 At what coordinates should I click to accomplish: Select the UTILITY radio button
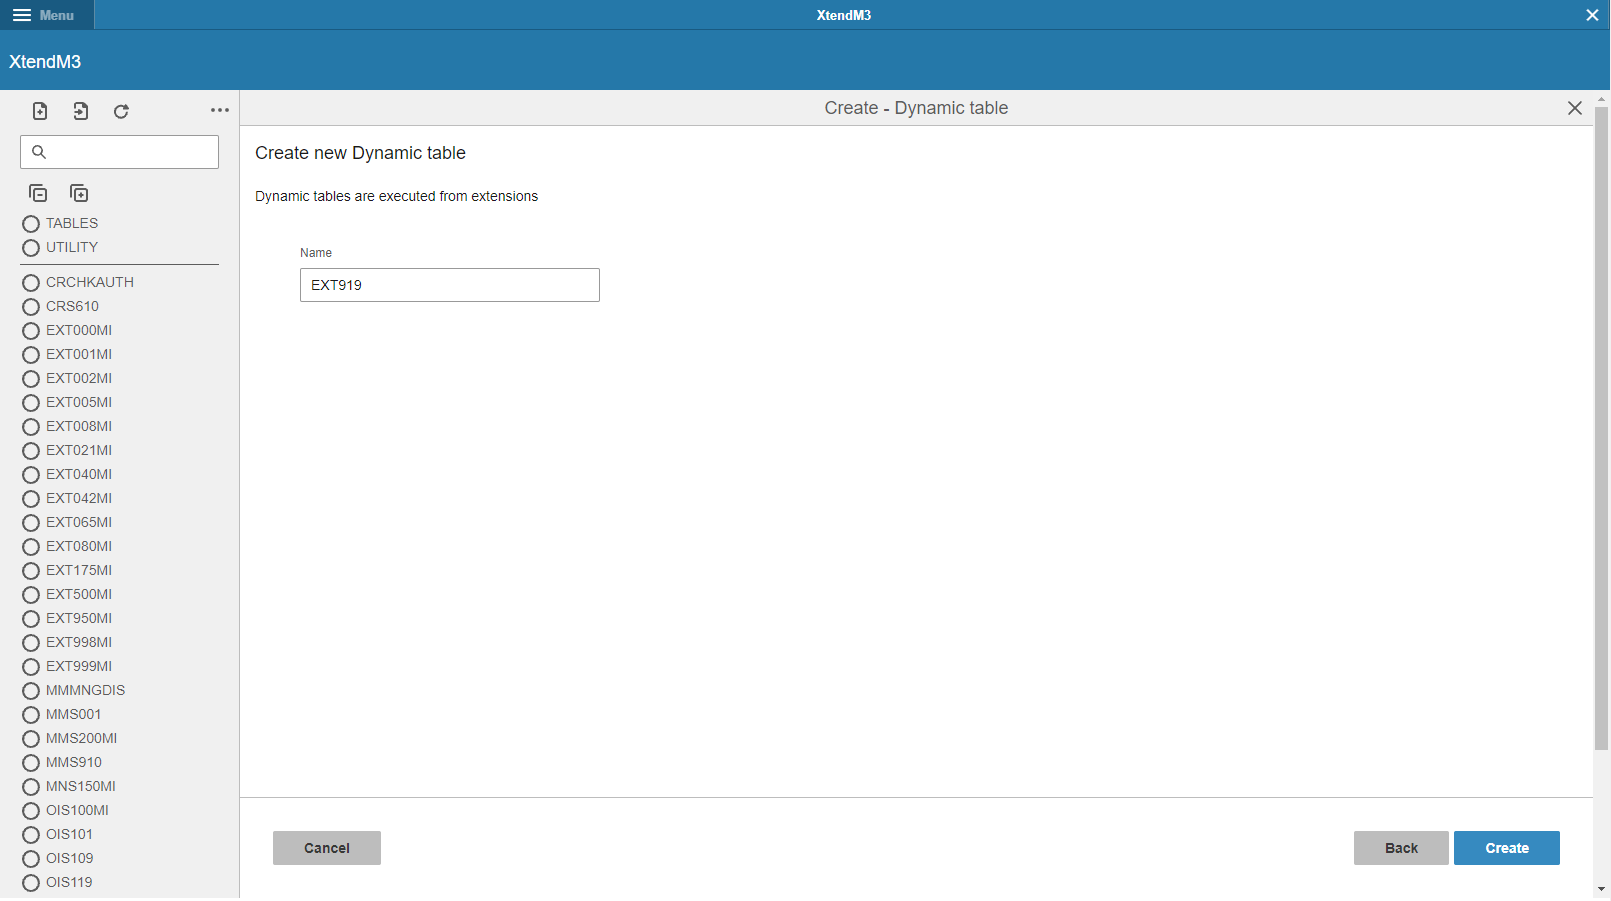point(31,248)
